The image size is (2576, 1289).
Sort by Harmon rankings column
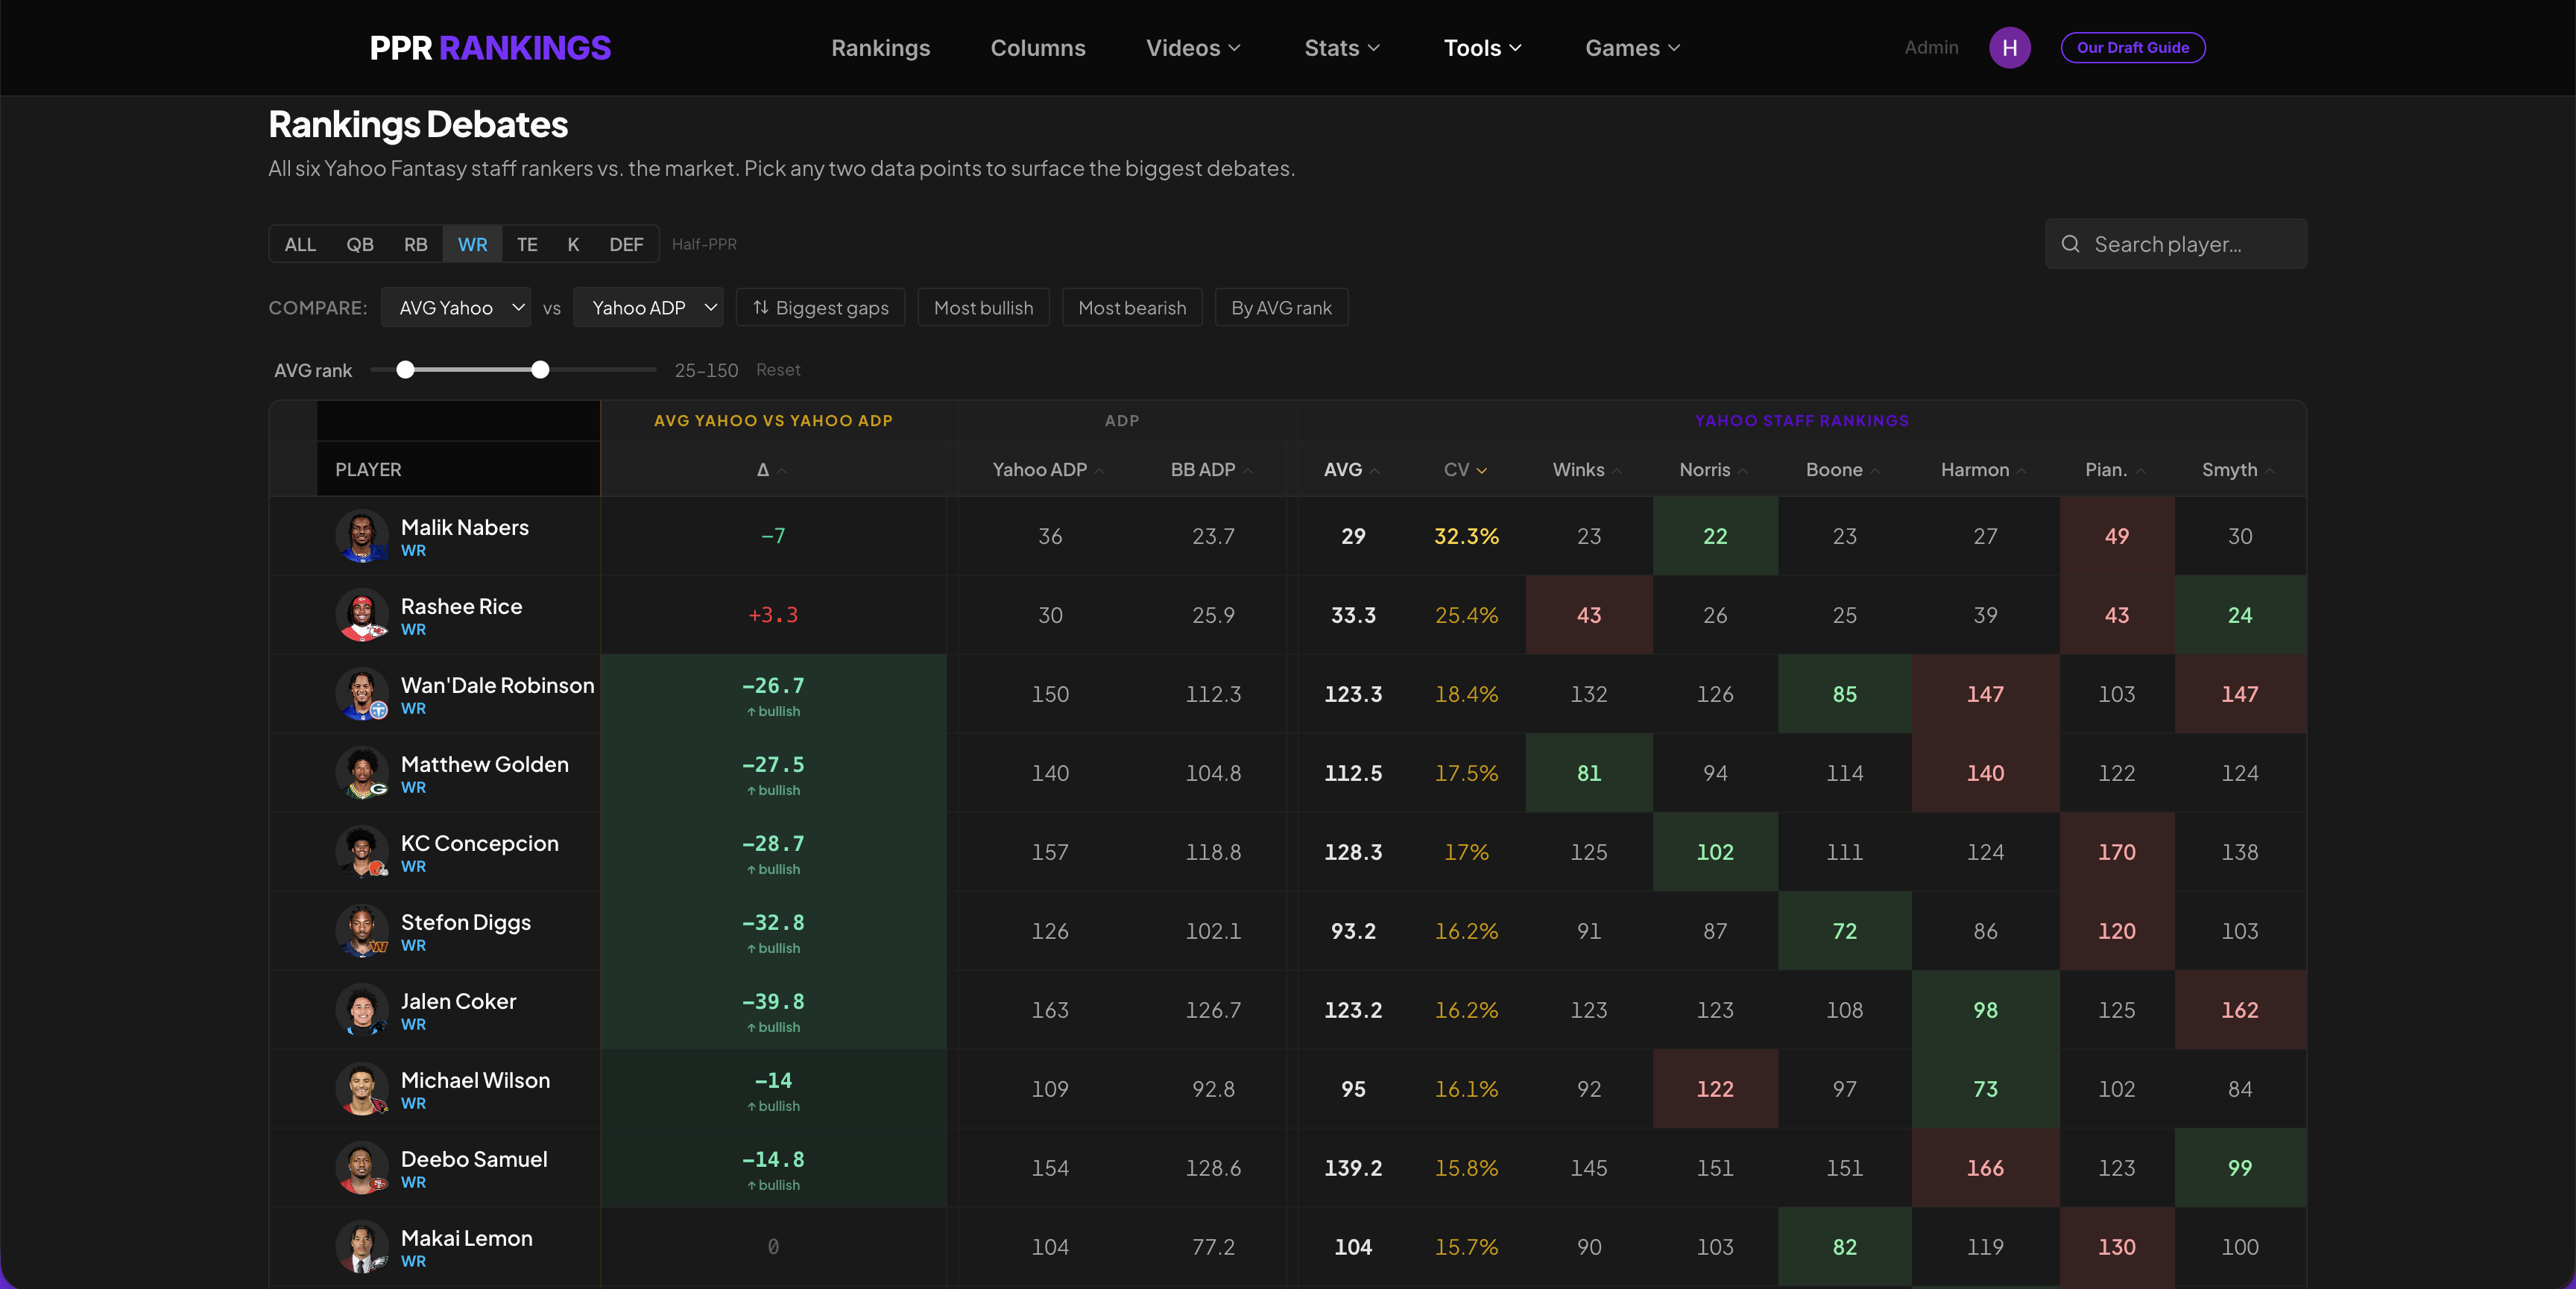click(x=1984, y=470)
